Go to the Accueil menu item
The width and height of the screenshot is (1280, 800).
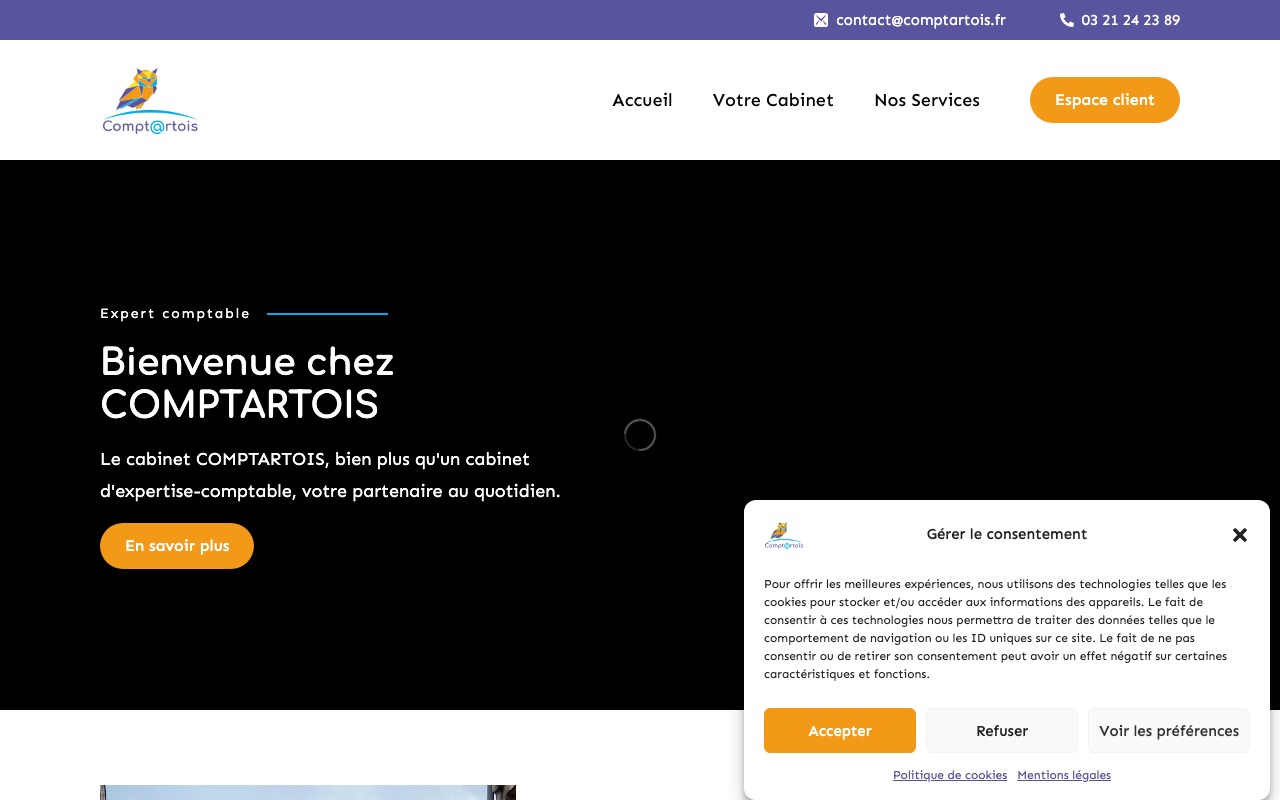[x=642, y=100]
